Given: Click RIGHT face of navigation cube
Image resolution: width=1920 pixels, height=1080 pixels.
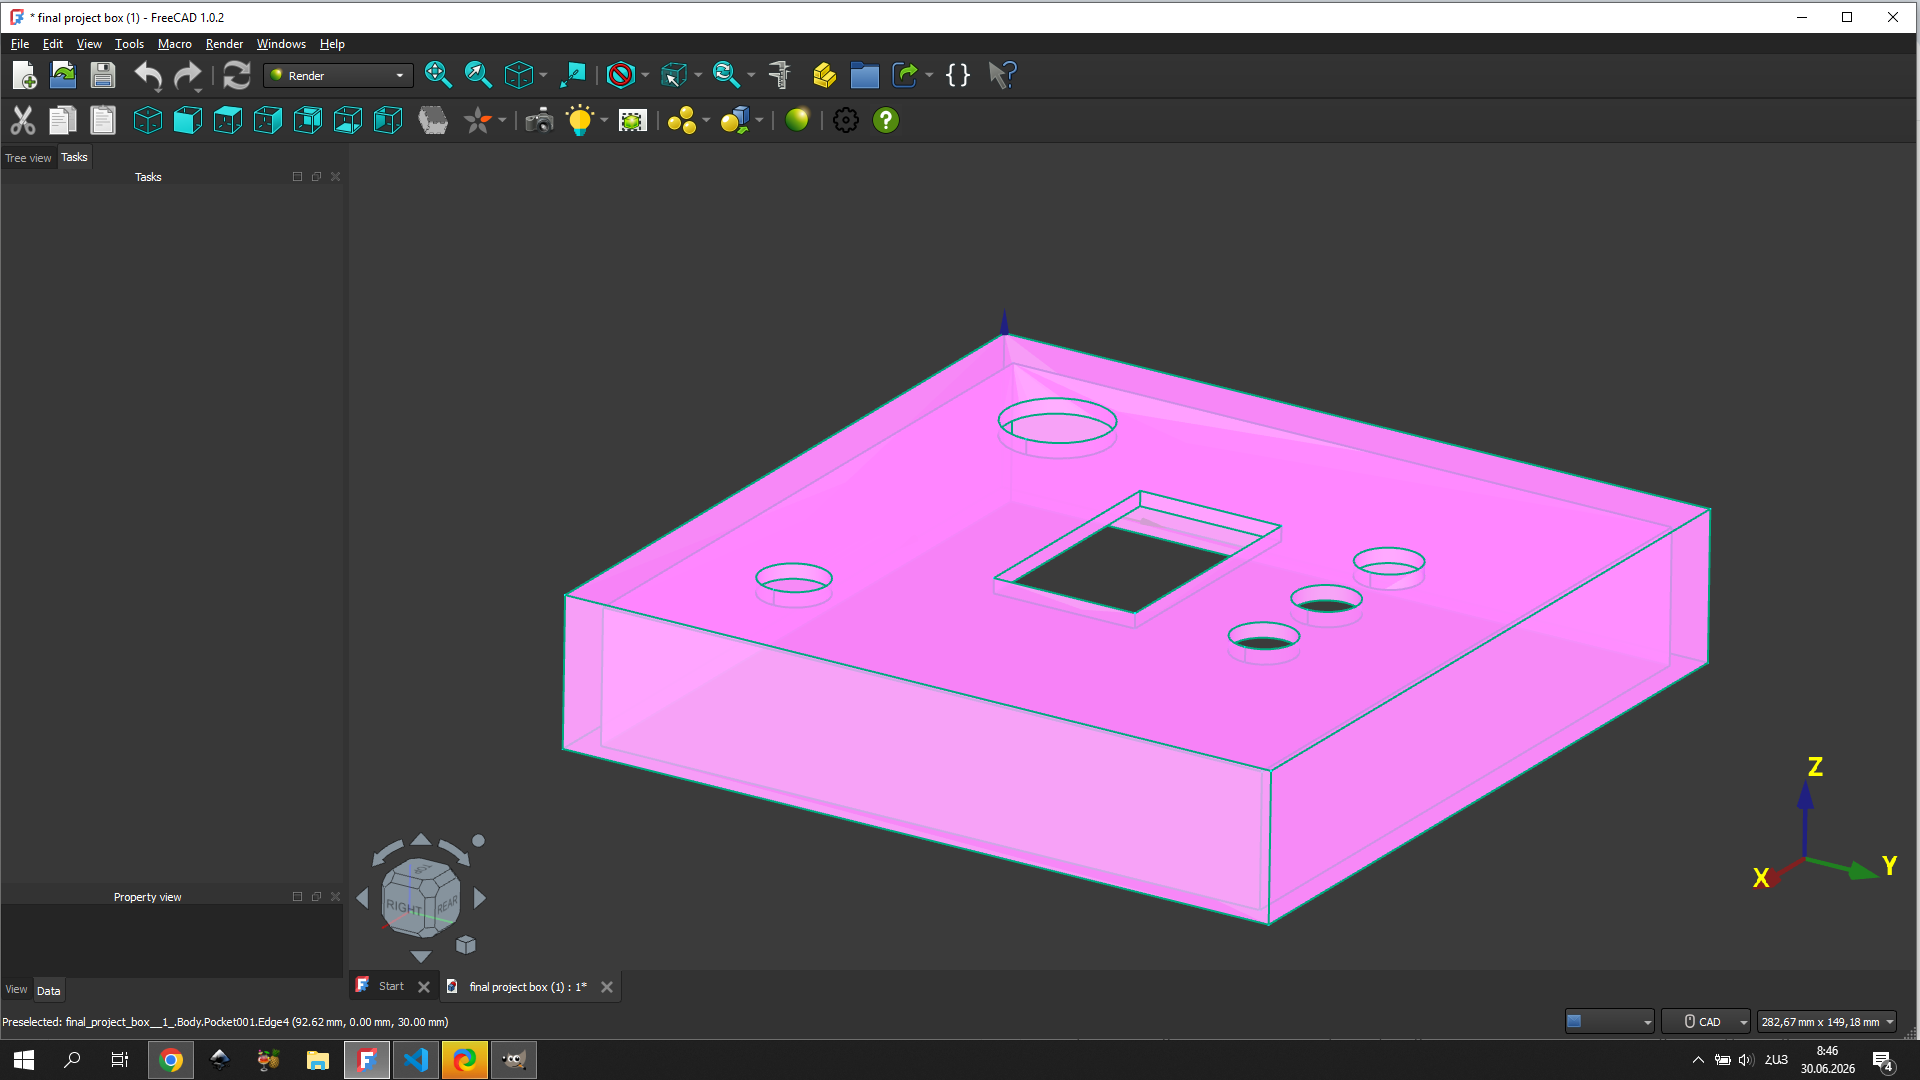Looking at the screenshot, I should coord(404,906).
